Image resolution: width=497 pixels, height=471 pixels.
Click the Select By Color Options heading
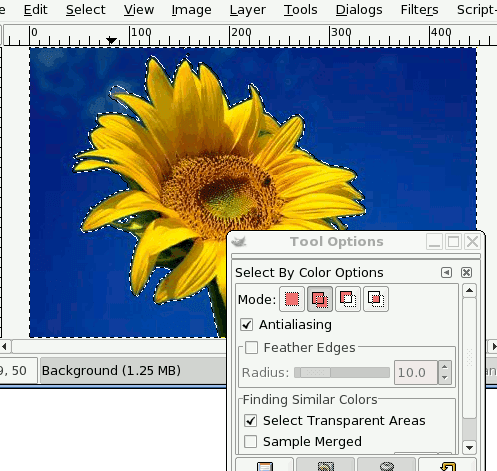(x=309, y=273)
